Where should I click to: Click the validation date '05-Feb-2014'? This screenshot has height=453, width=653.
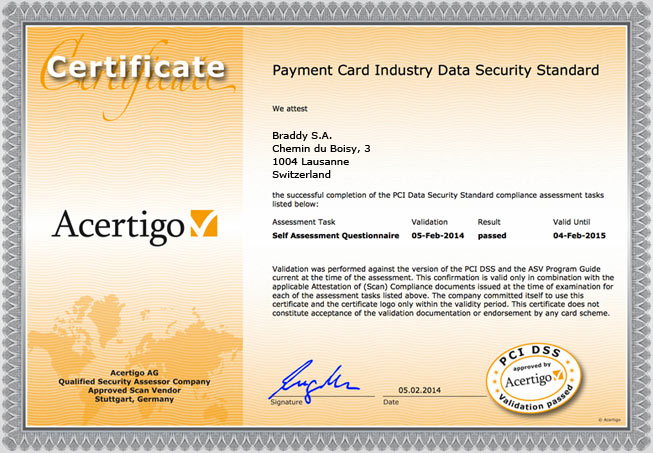pos(438,236)
